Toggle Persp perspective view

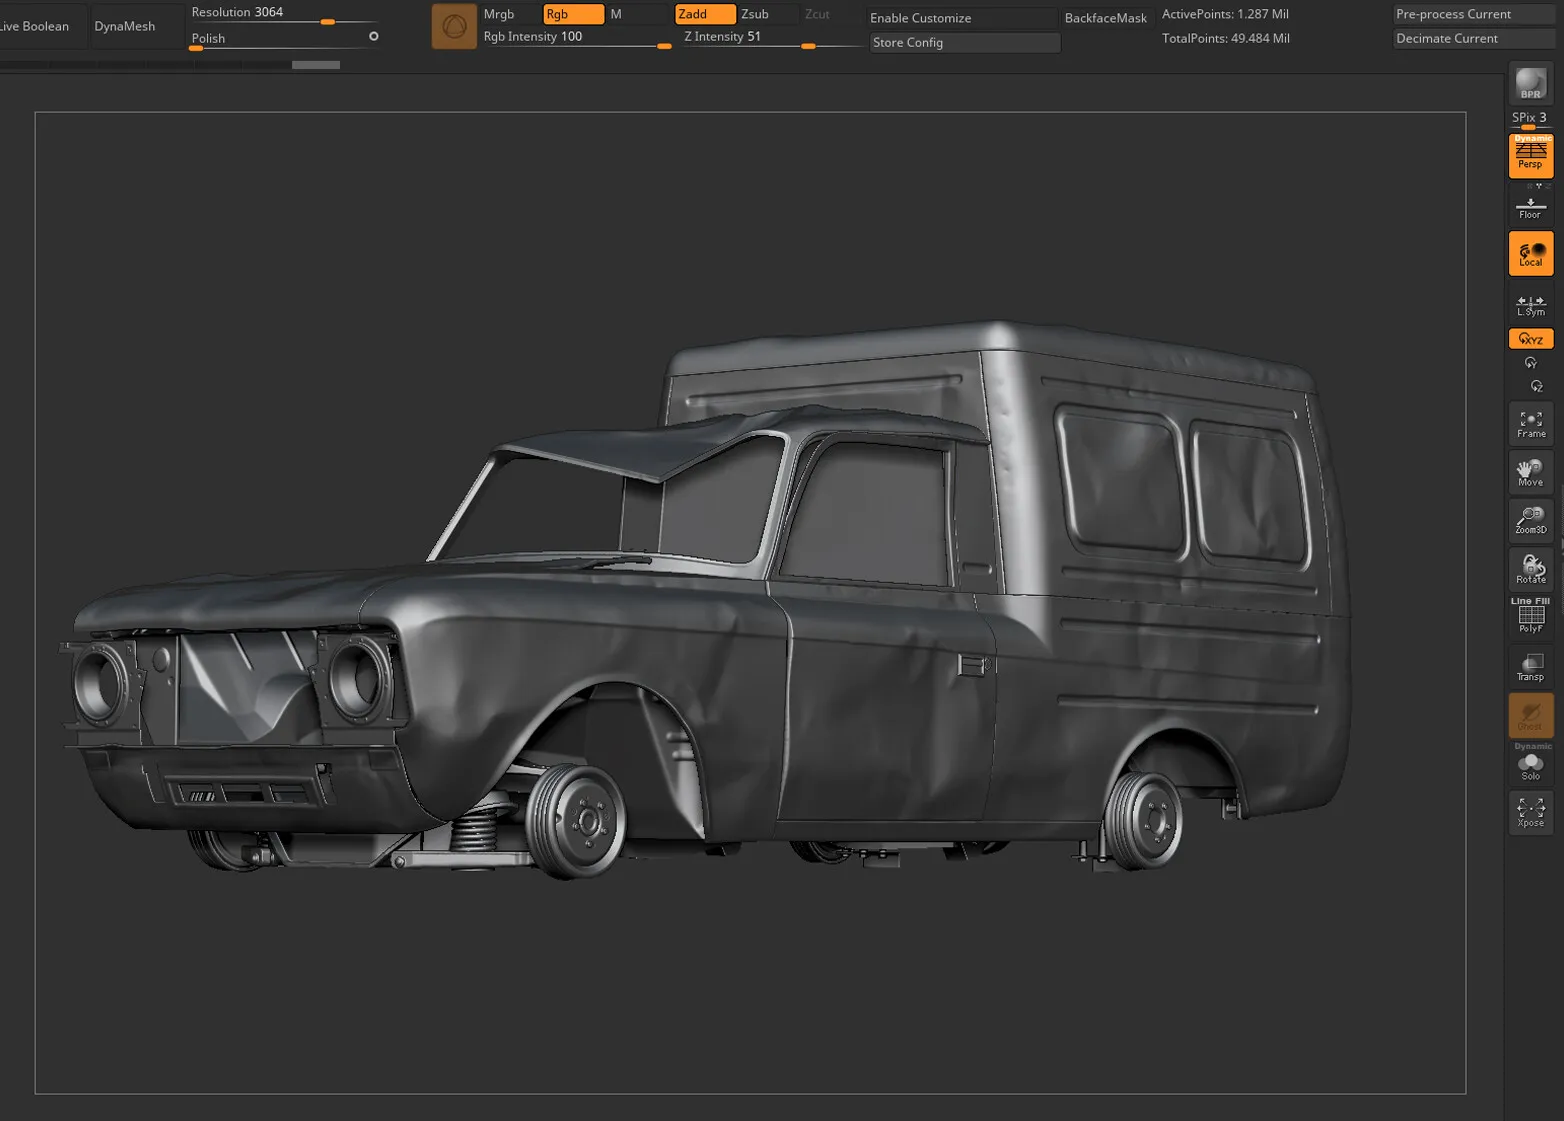pos(1530,155)
